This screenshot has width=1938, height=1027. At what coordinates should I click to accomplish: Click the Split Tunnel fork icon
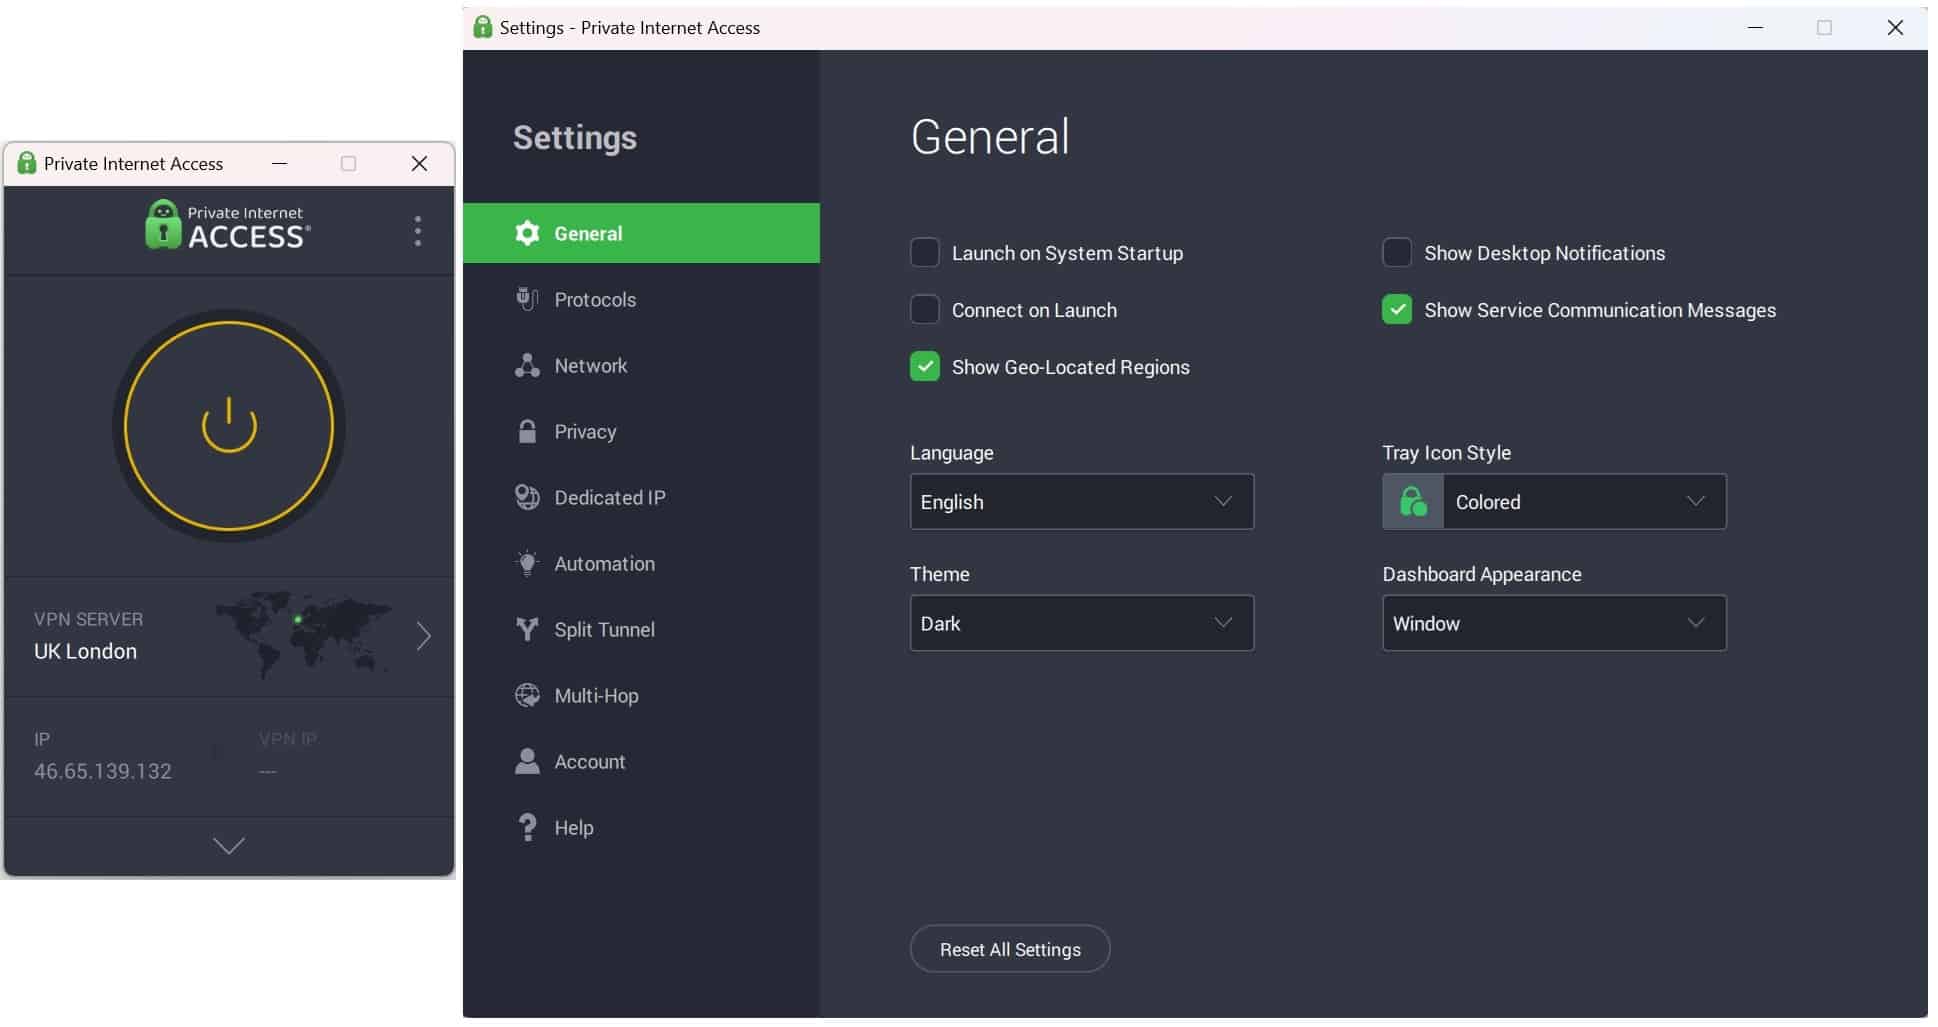[x=527, y=629]
